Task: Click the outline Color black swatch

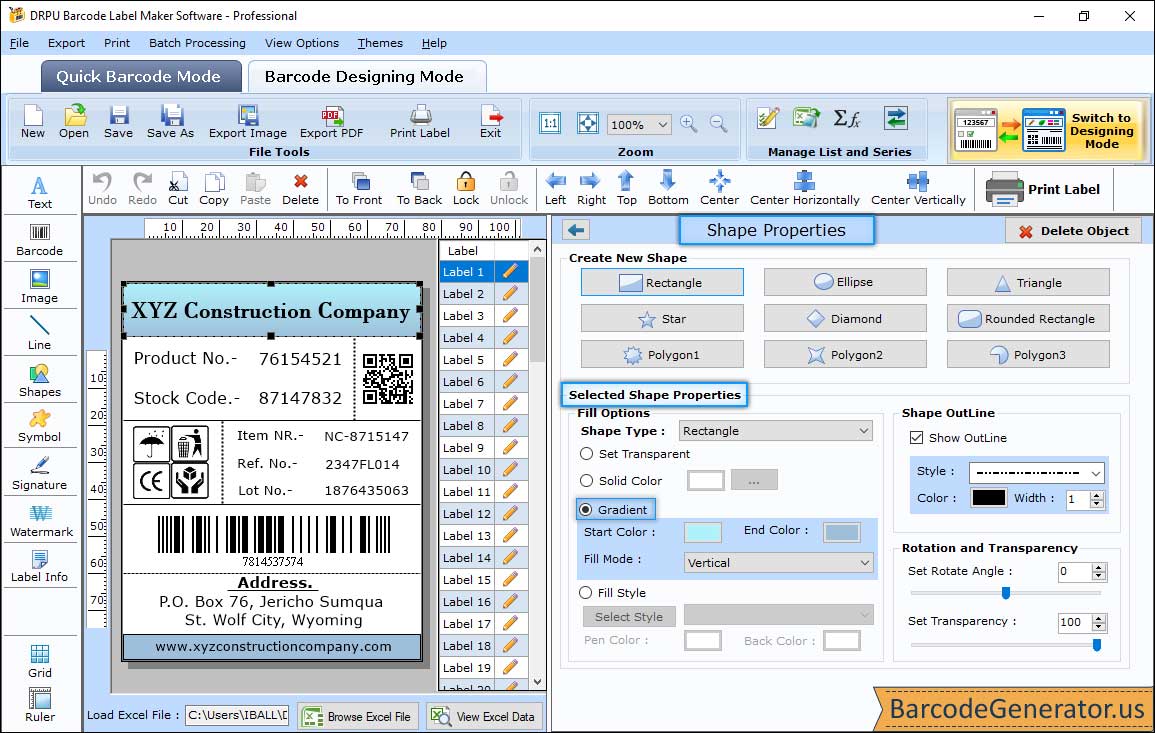Action: (989, 498)
